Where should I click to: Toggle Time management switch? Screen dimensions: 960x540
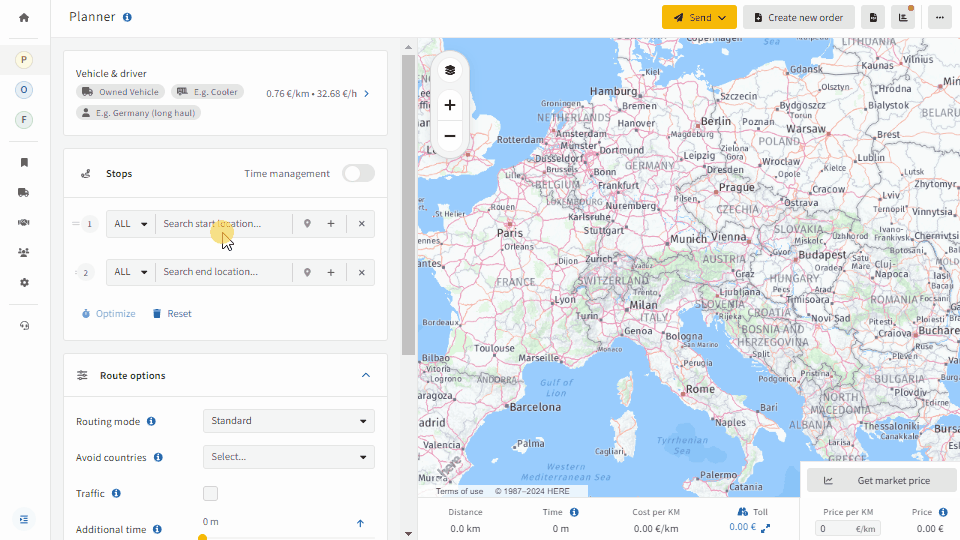tap(358, 173)
